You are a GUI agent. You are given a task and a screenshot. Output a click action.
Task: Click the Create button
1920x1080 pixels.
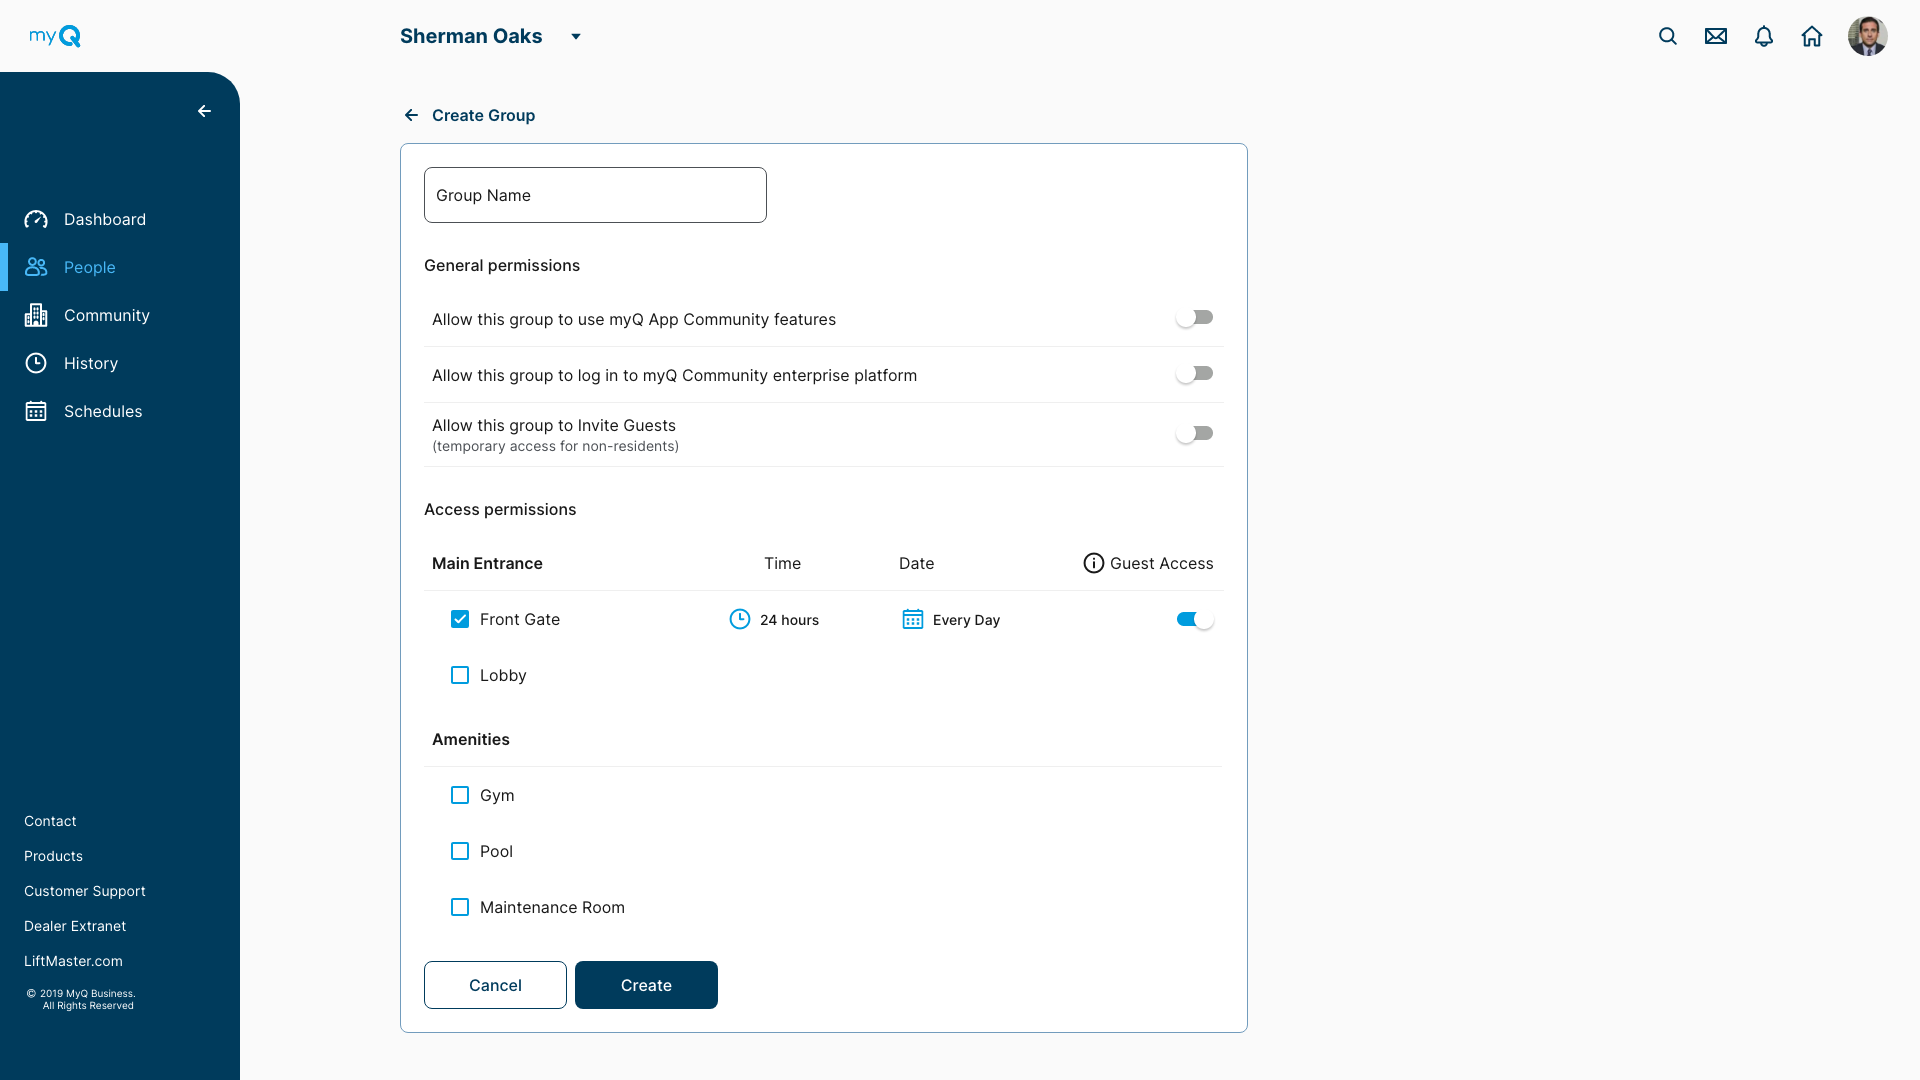click(x=646, y=985)
